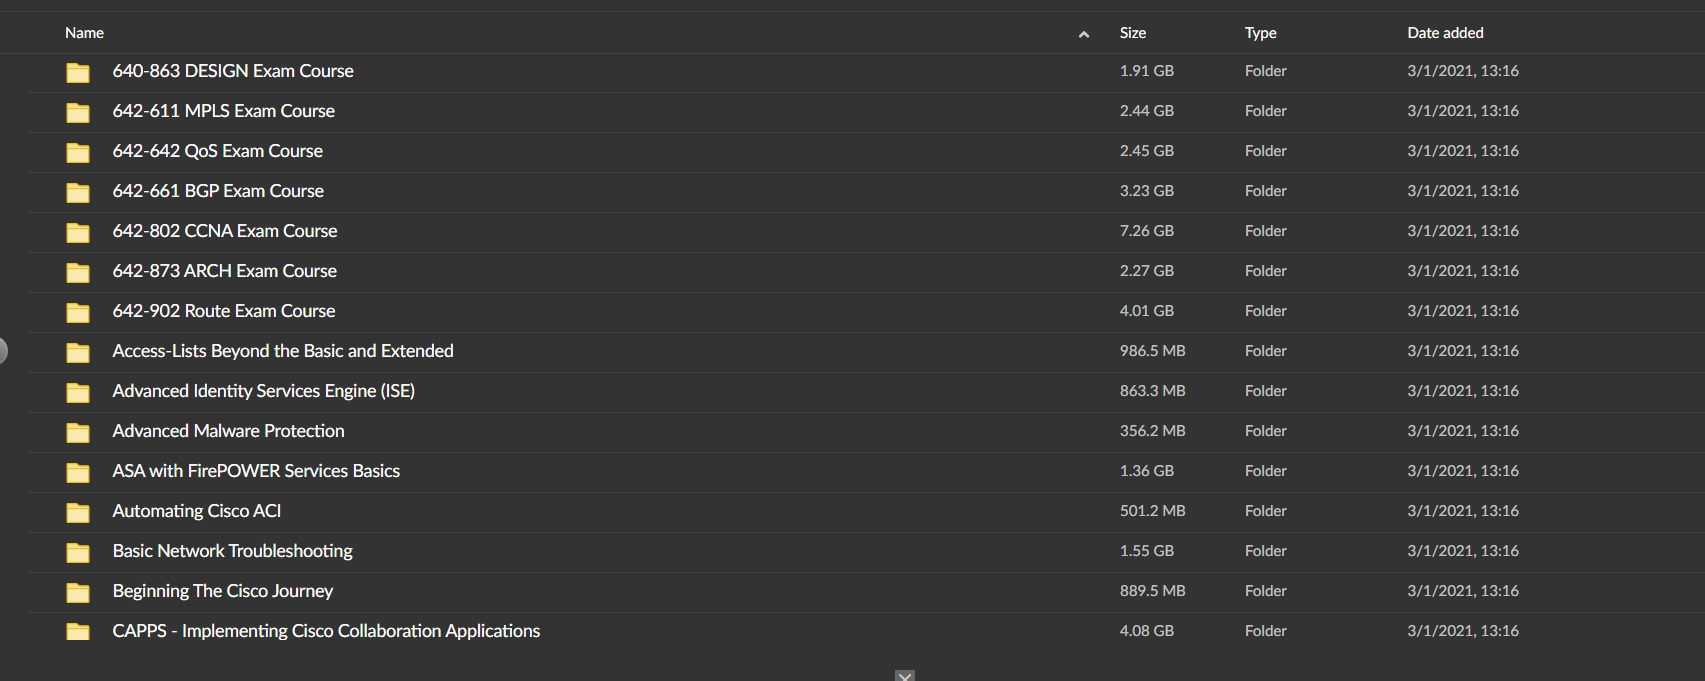The height and width of the screenshot is (681, 1705).
Task: Click the gray circular handle on left edge
Action: pos(2,351)
